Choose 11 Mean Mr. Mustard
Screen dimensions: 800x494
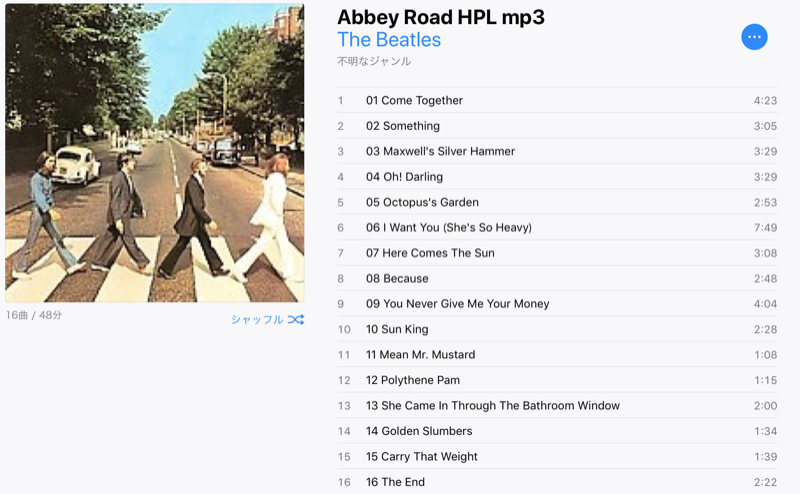(557, 355)
